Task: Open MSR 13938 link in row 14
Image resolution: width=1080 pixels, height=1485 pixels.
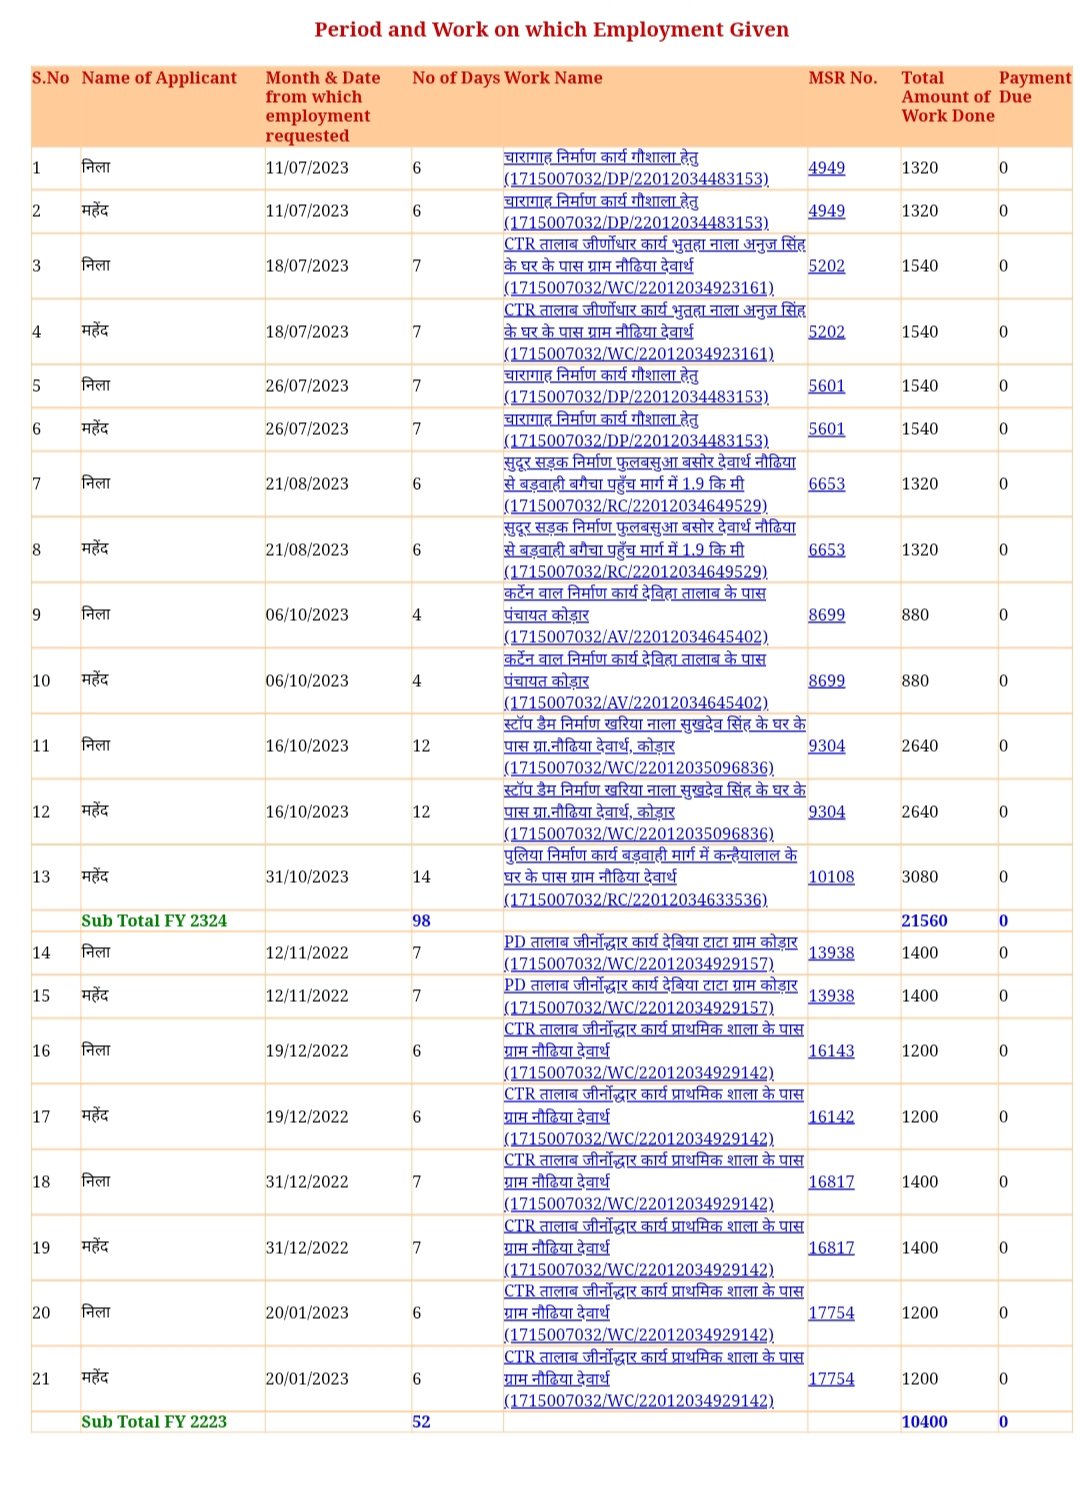Action: coord(831,953)
